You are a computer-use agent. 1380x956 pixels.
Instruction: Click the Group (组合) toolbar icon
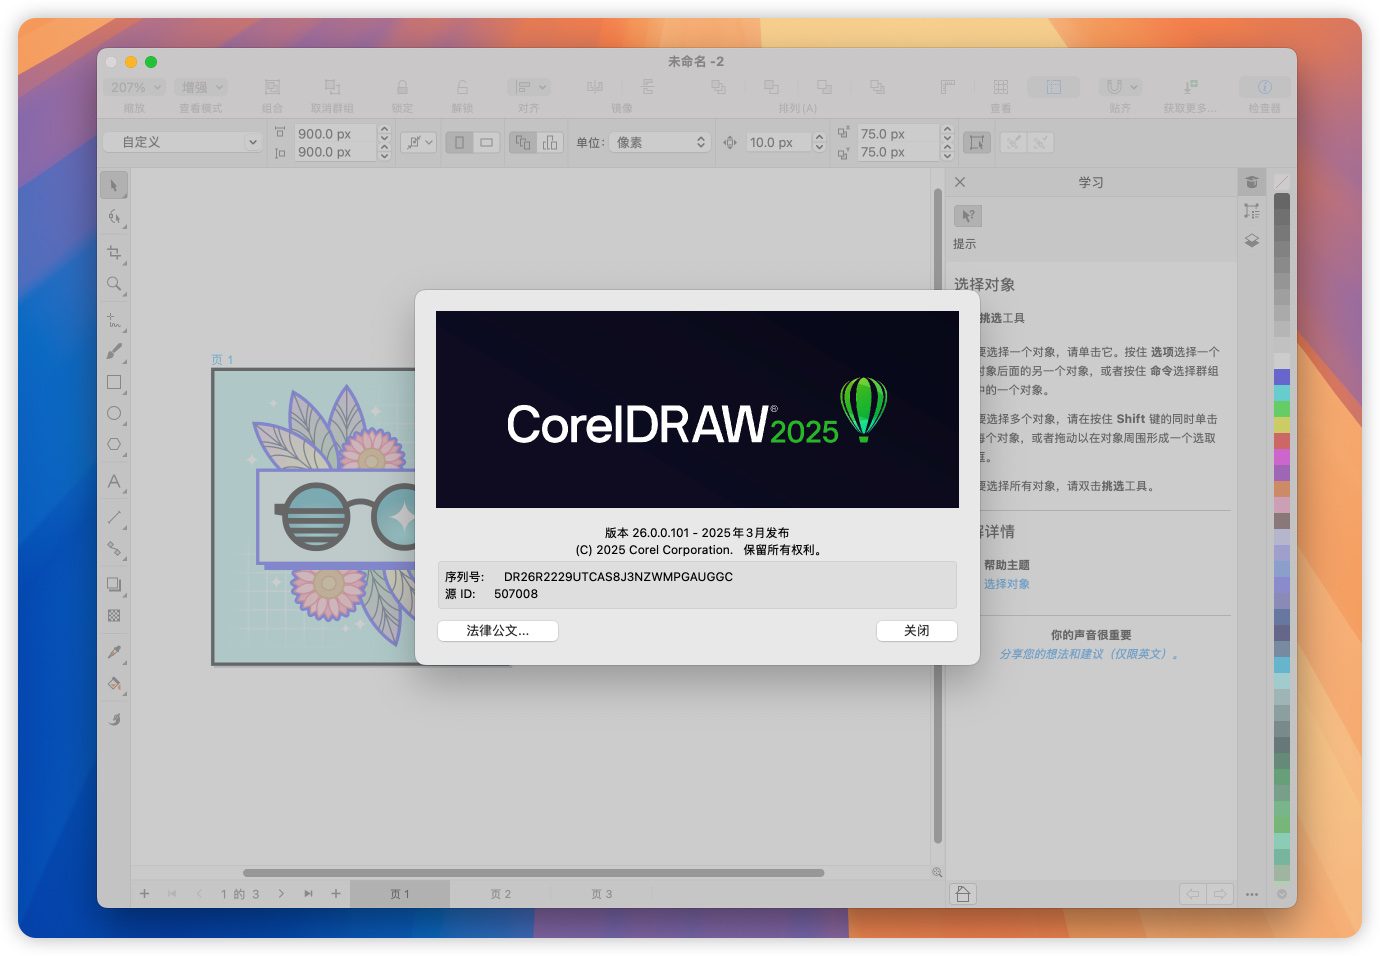coord(272,87)
